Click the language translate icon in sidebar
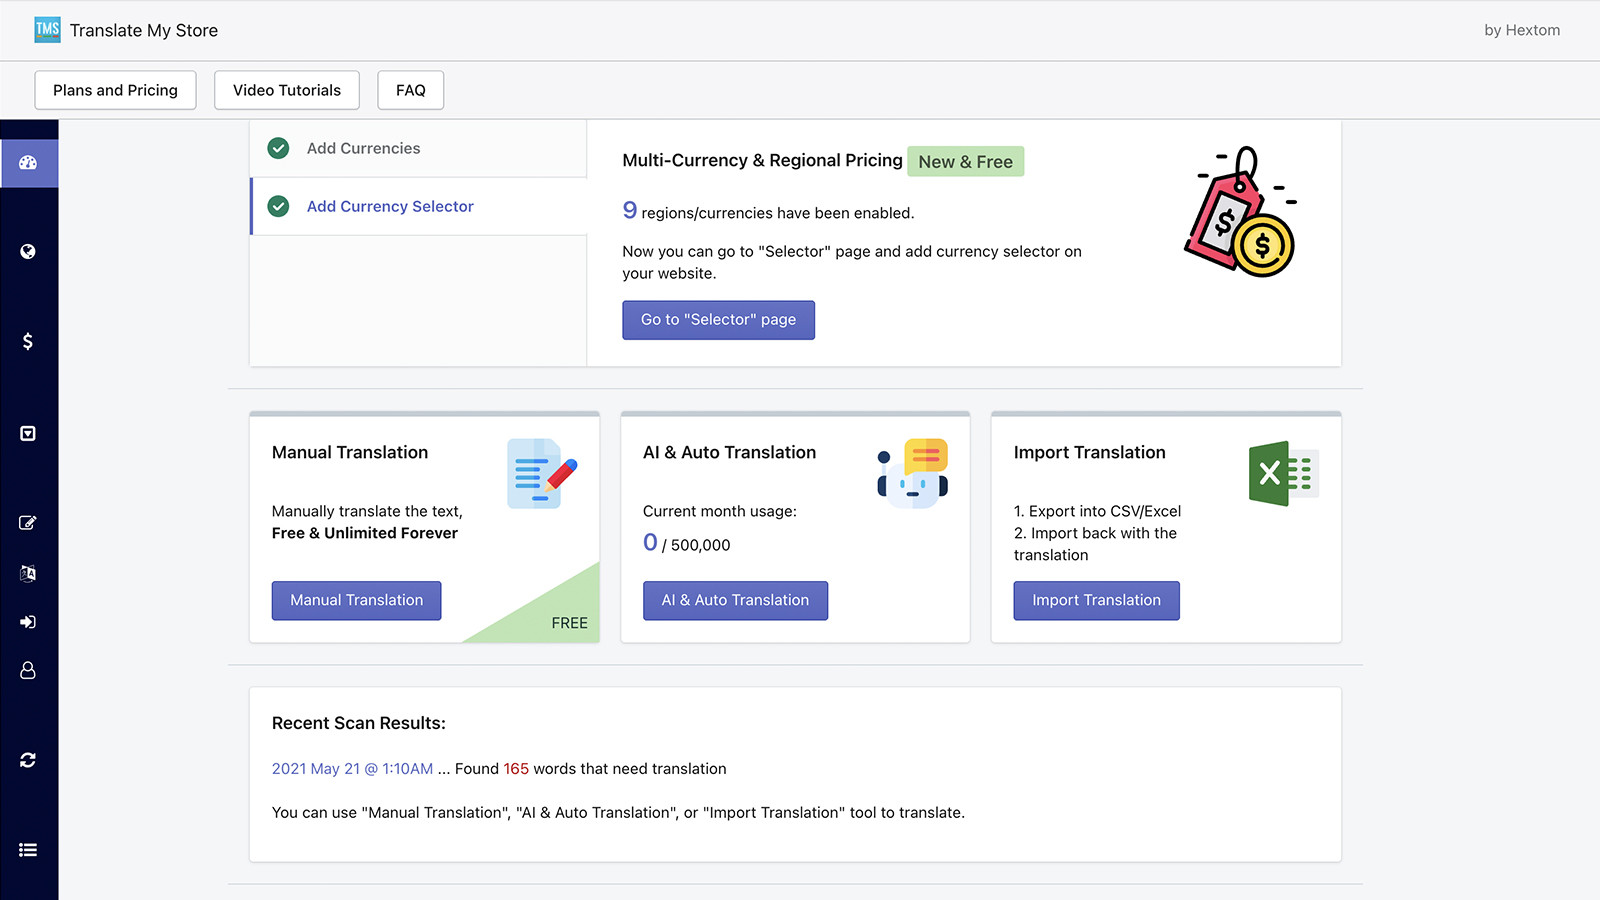Image resolution: width=1600 pixels, height=900 pixels. click(28, 573)
